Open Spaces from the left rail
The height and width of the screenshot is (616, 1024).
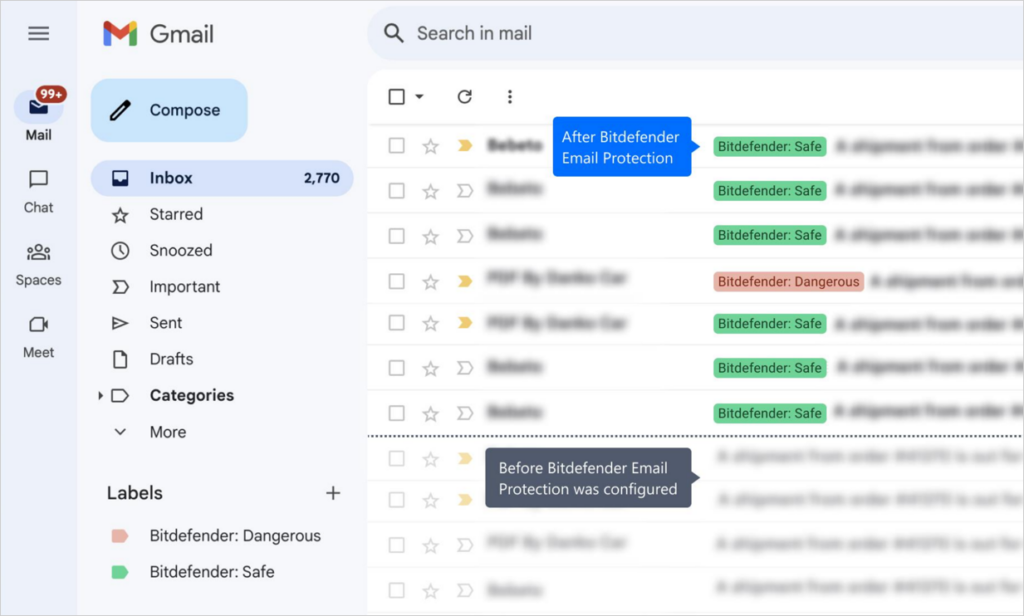coord(39,265)
